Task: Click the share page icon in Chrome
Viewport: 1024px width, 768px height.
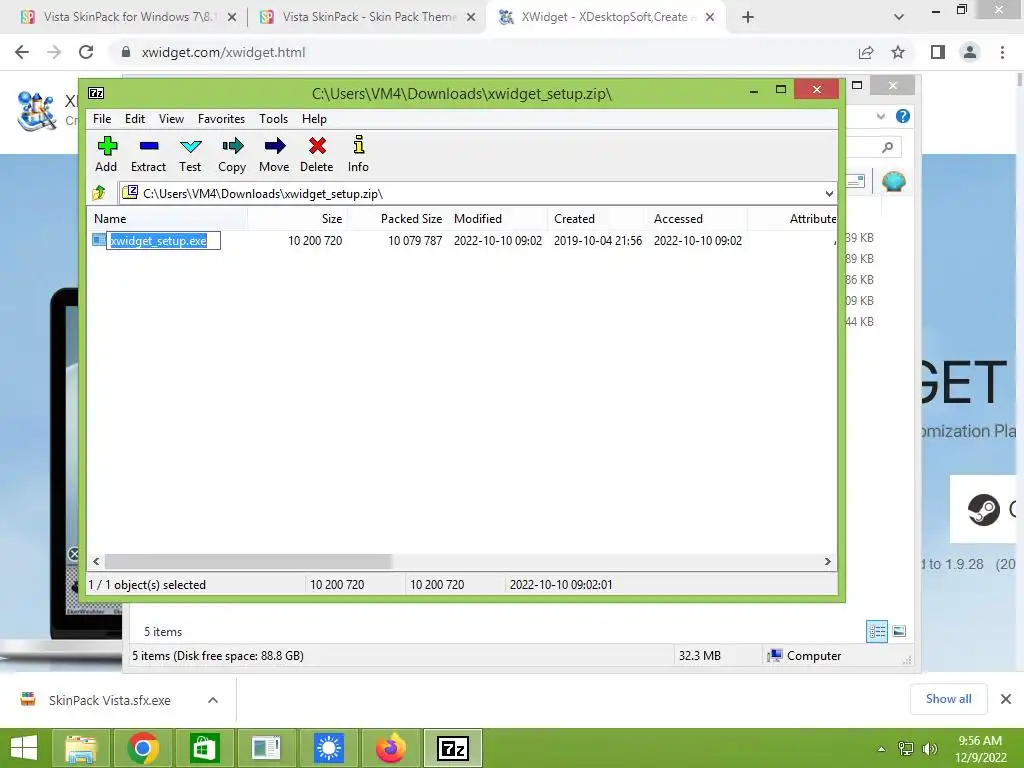Action: pyautogui.click(x=866, y=52)
